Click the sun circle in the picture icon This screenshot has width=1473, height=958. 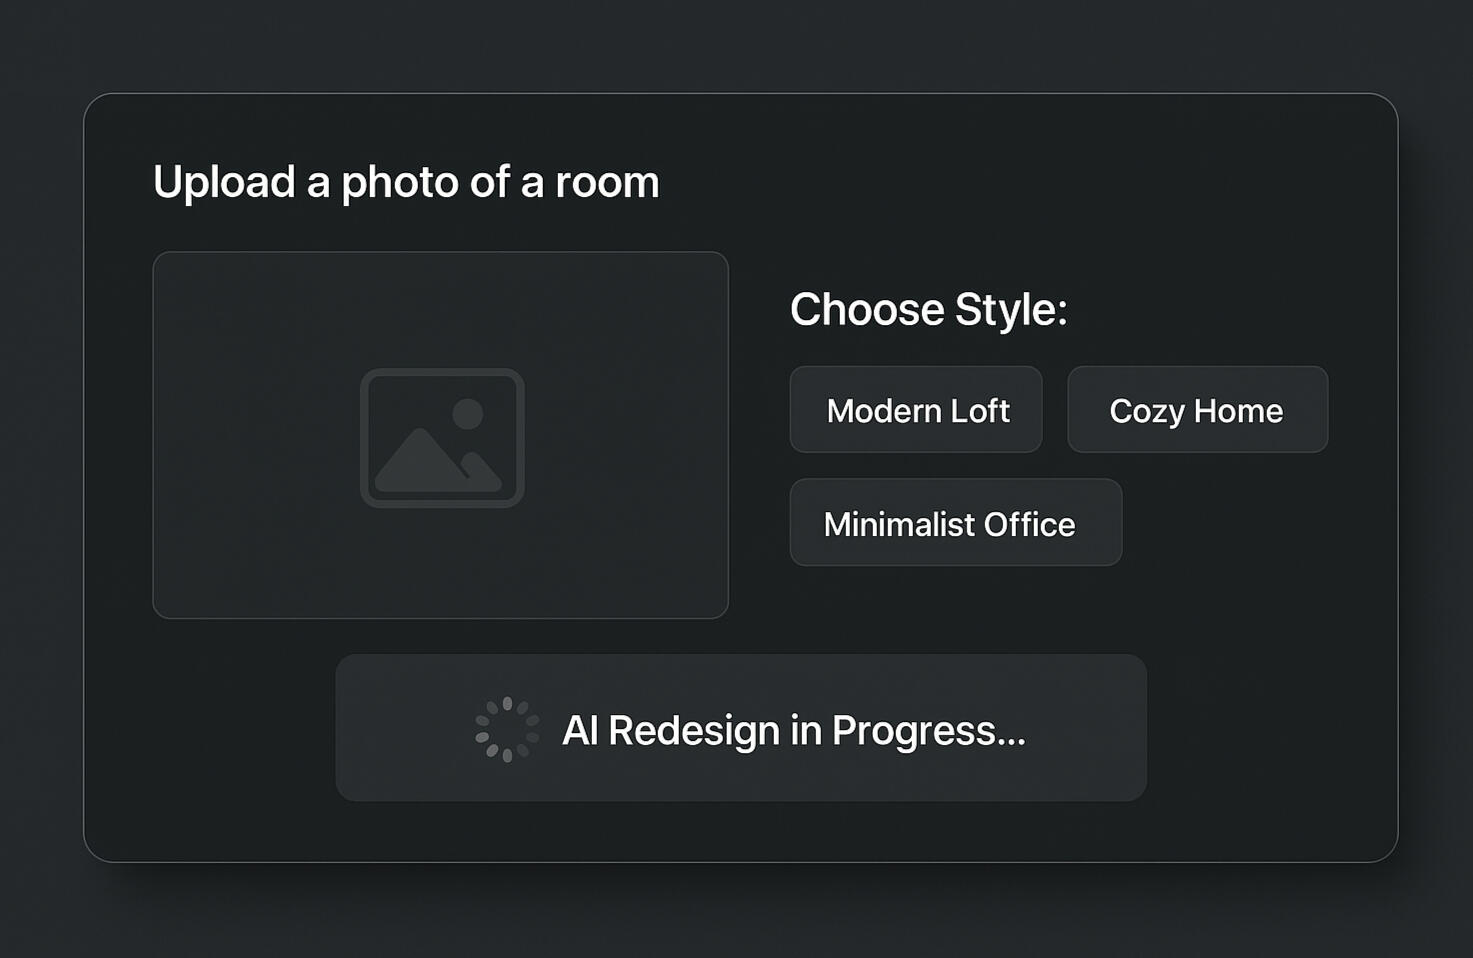(x=467, y=414)
